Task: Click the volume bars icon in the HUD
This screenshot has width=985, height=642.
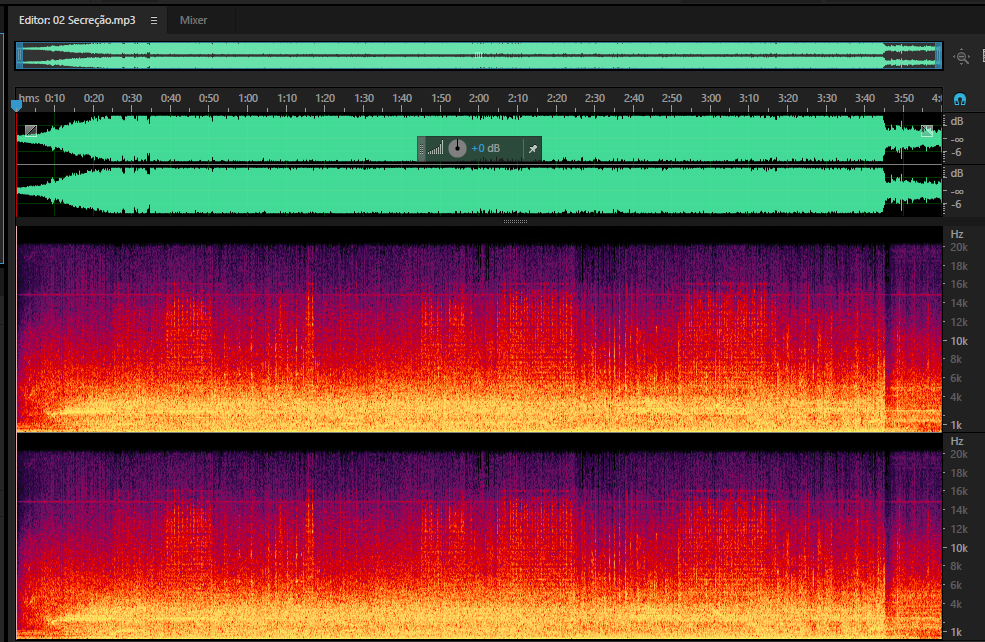Action: 435,148
